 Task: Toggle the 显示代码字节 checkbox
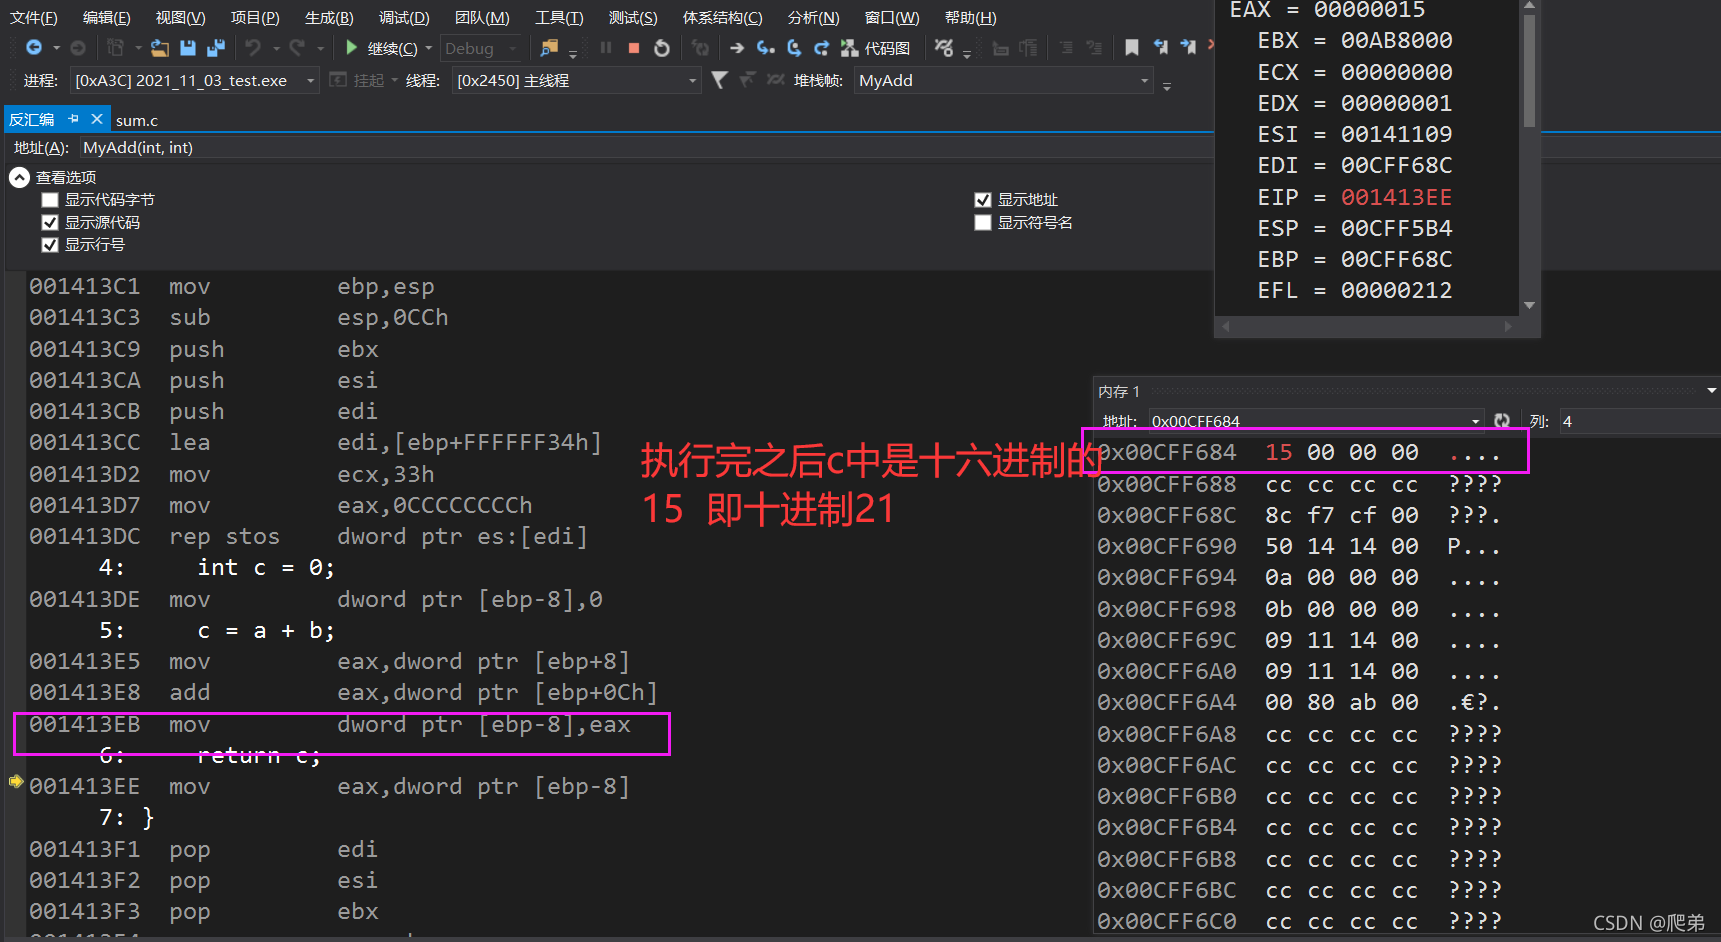click(x=50, y=200)
